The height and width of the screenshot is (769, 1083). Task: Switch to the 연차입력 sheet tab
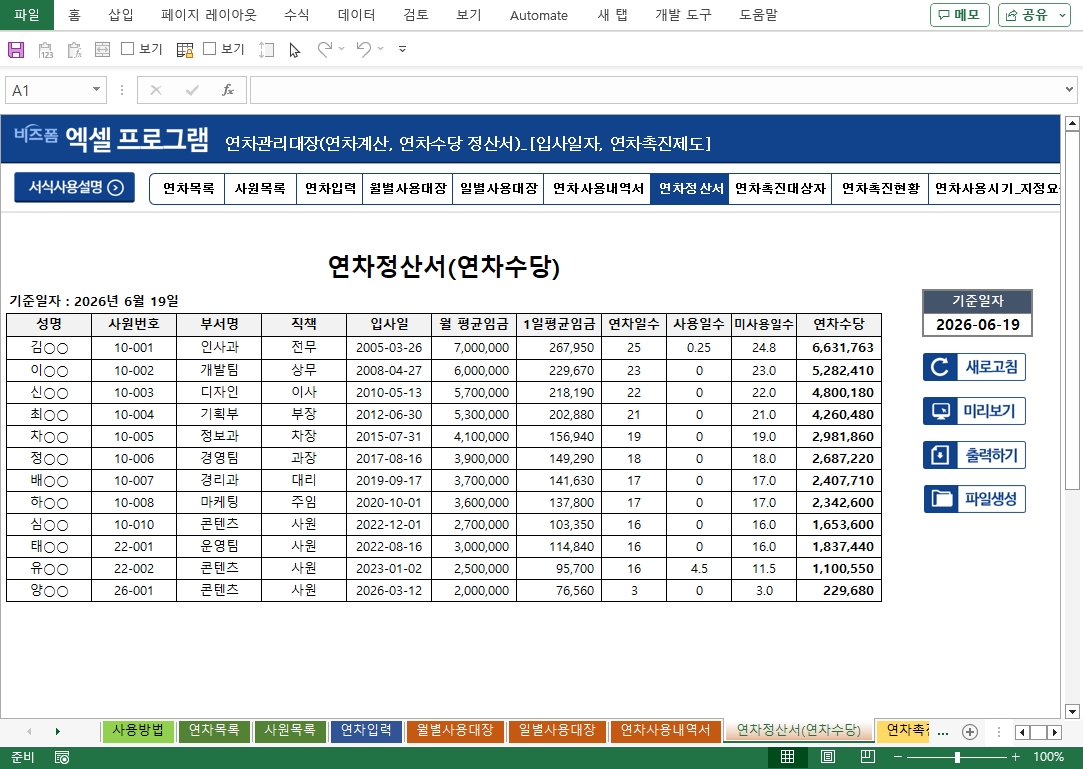365,731
